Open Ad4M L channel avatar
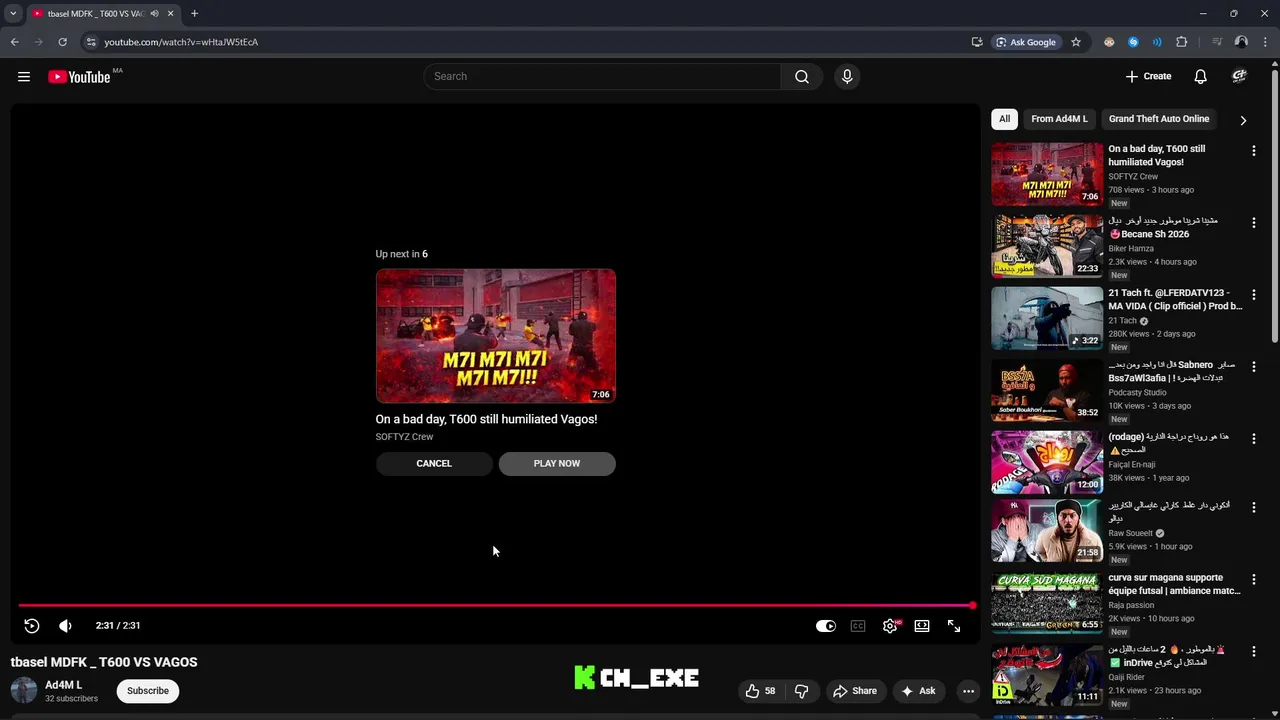The height and width of the screenshot is (720, 1280). tap(24, 690)
